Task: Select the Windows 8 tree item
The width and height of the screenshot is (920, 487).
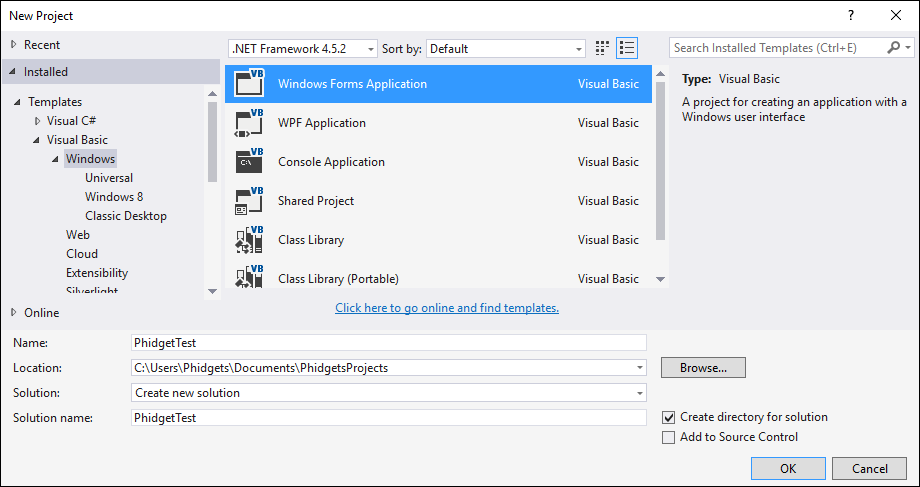Action: coord(114,197)
